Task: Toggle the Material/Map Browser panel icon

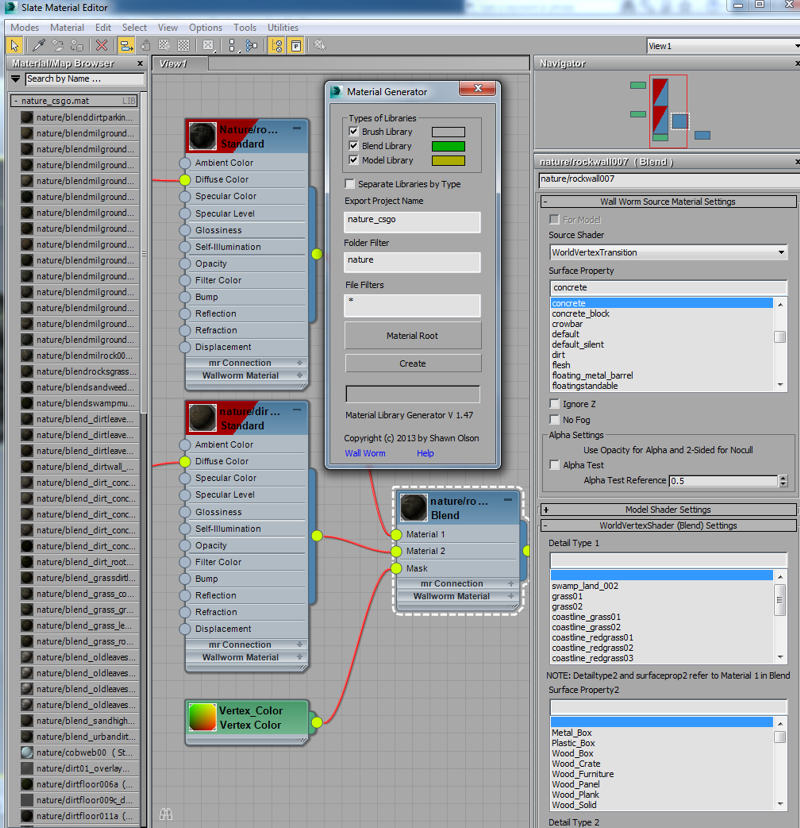Action: (x=276, y=45)
